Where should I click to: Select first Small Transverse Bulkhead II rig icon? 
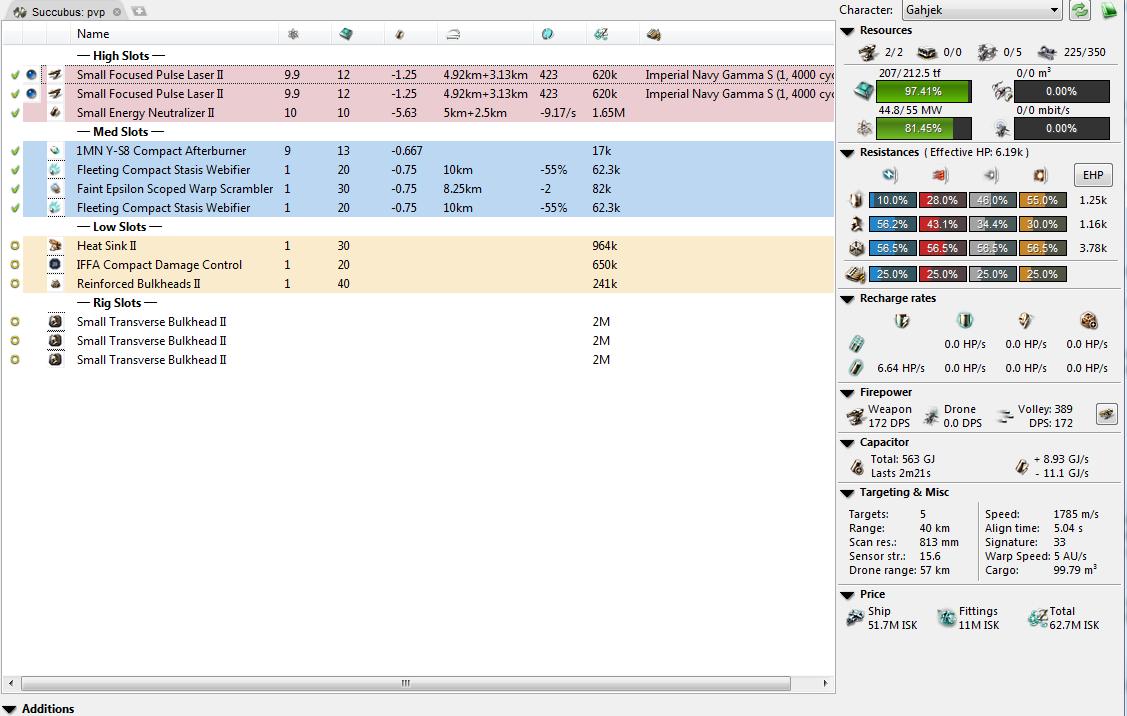click(x=55, y=322)
